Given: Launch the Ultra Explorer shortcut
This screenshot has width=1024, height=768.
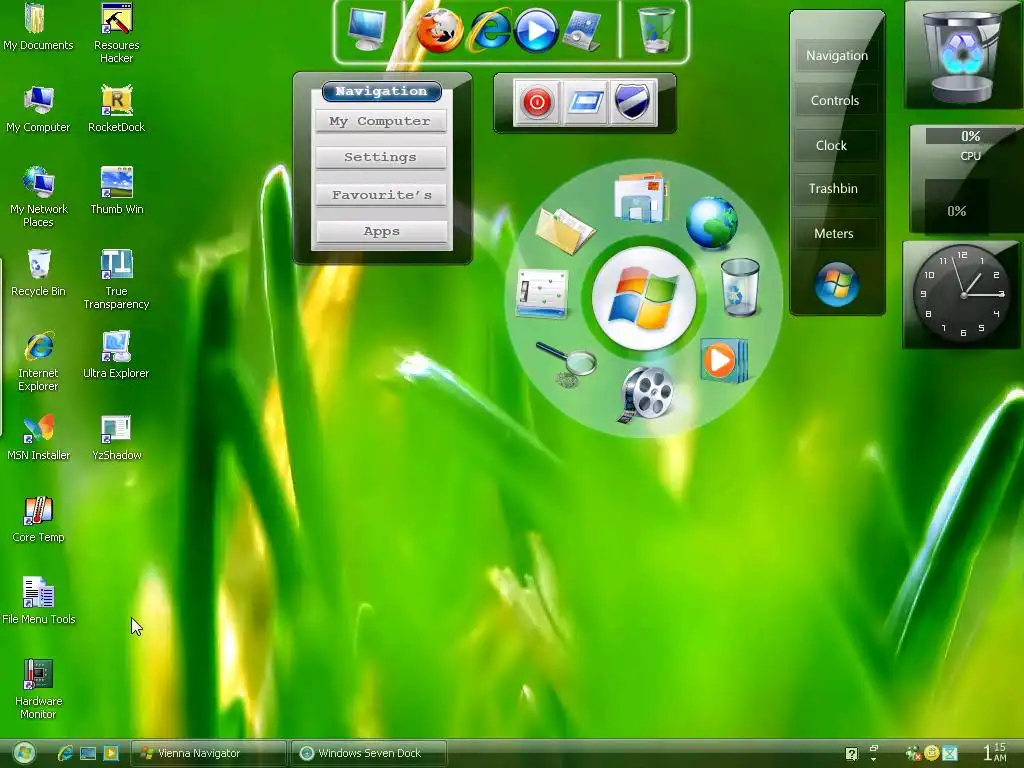Looking at the screenshot, I should [x=116, y=355].
